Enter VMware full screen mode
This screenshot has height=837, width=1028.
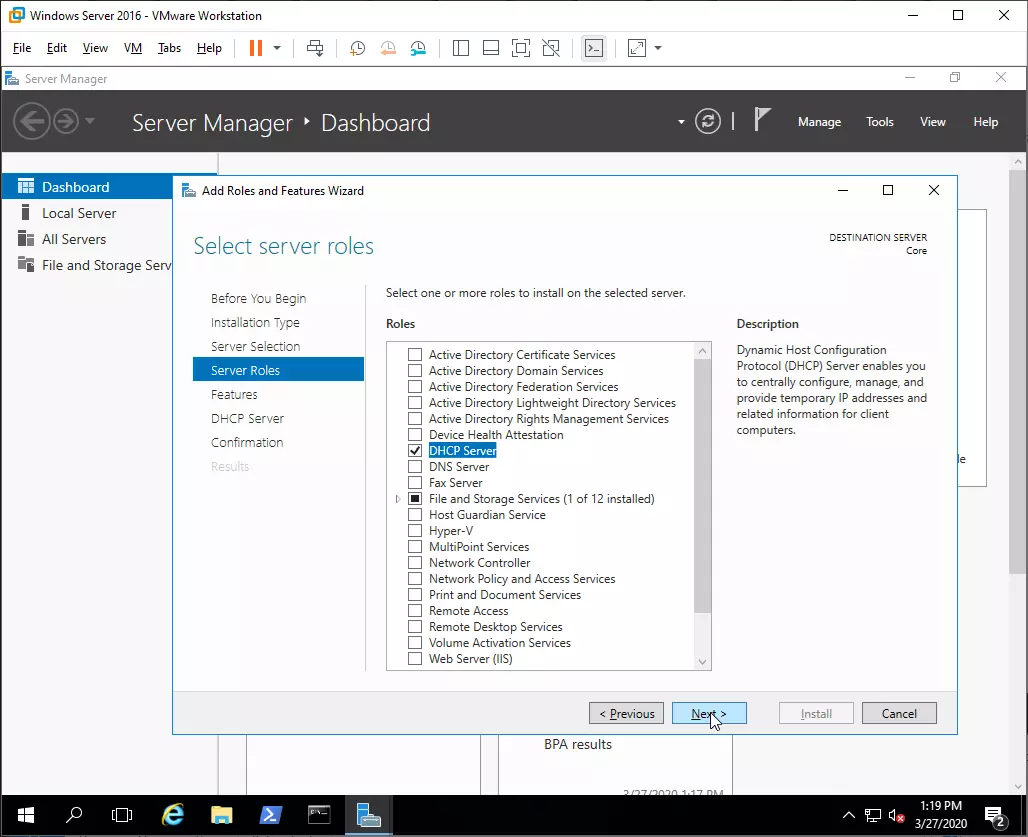pyautogui.click(x=521, y=48)
